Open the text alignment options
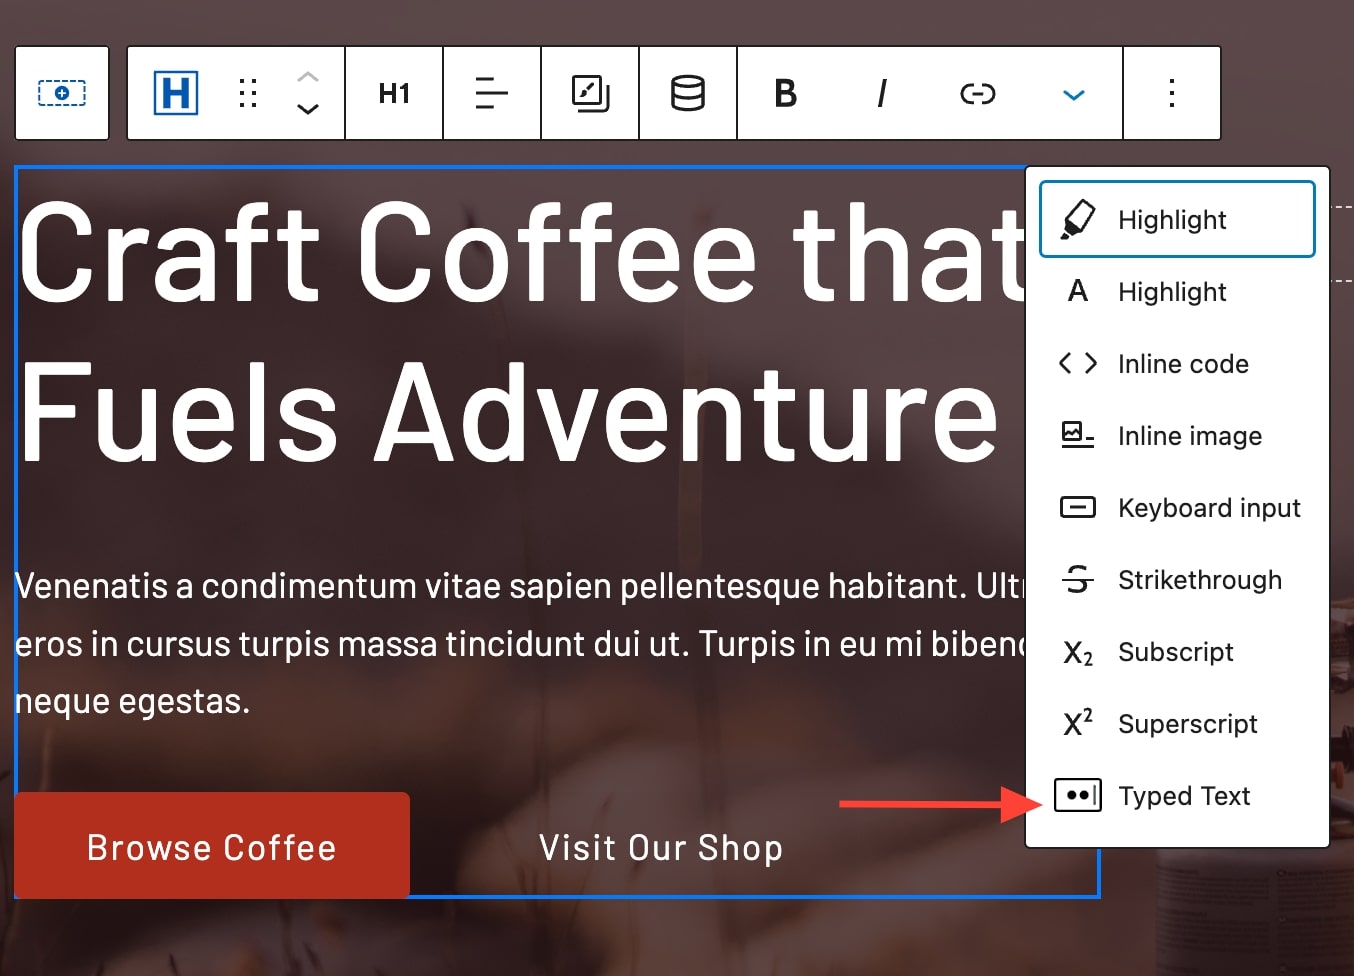 pyautogui.click(x=491, y=93)
